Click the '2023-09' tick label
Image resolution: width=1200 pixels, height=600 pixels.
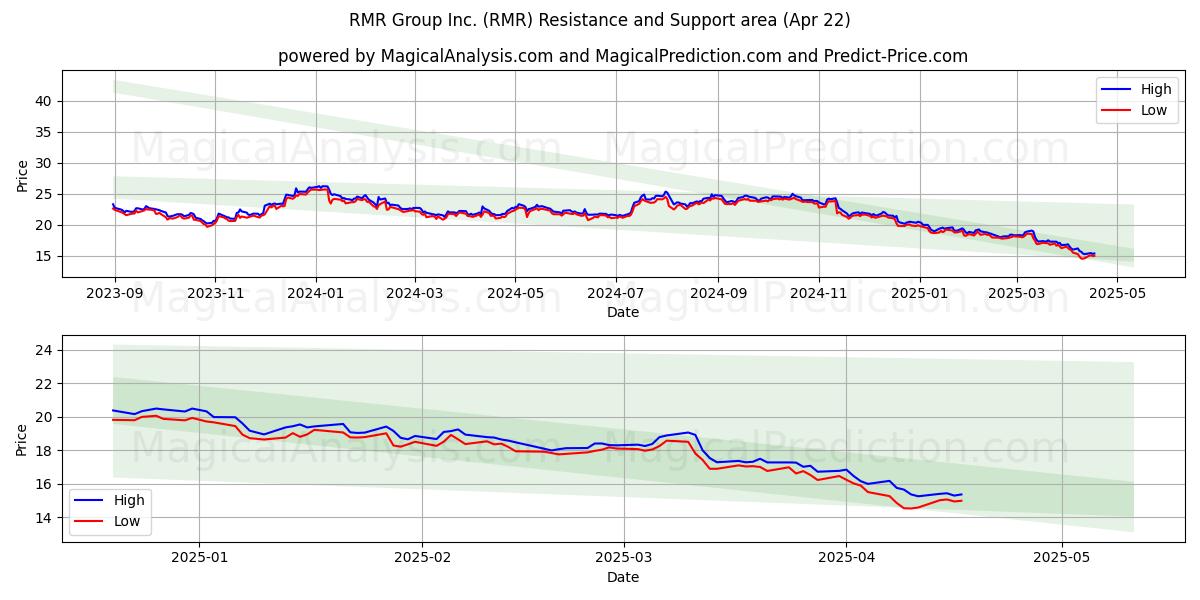[115, 292]
